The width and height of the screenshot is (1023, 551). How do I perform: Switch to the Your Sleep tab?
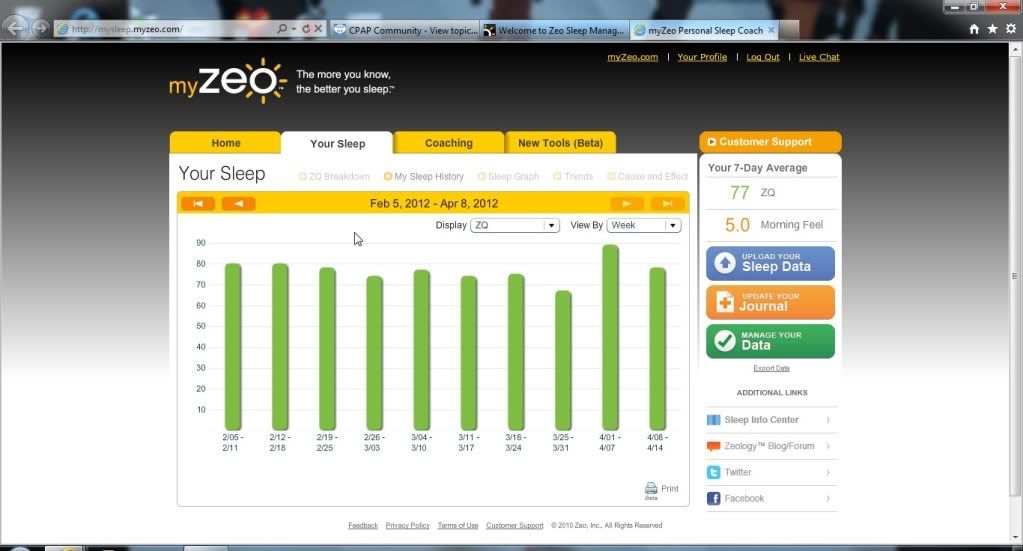337,143
